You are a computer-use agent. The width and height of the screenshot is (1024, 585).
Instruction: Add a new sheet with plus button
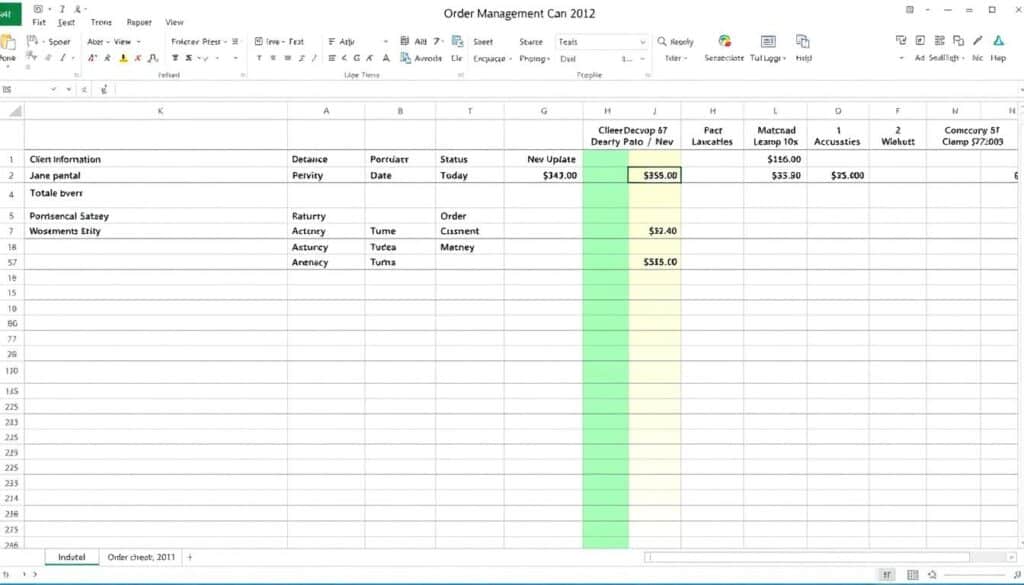(x=190, y=557)
